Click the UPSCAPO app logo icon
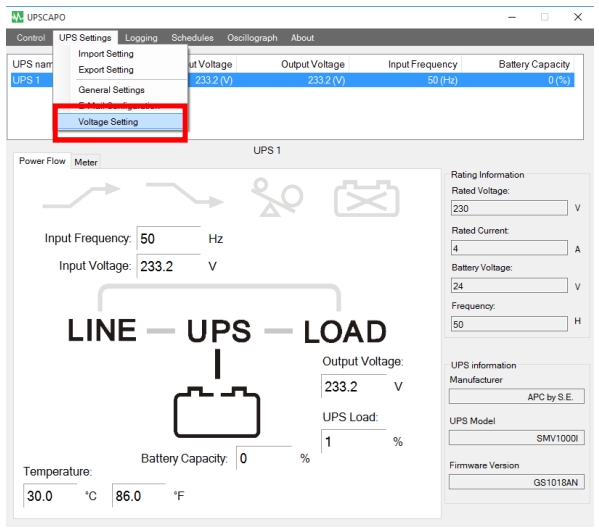Screen dimensions: 599x532 [17, 17]
